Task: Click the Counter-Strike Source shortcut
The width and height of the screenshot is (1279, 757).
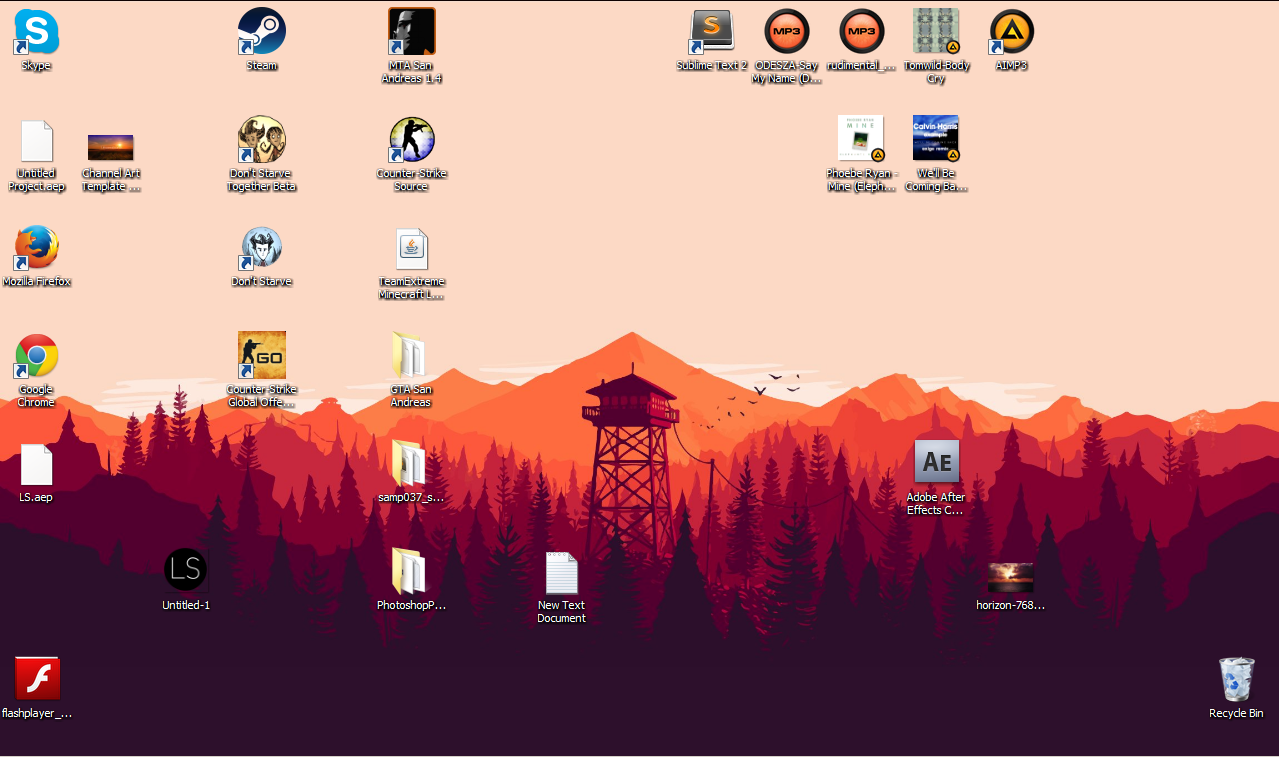Action: pyautogui.click(x=412, y=140)
